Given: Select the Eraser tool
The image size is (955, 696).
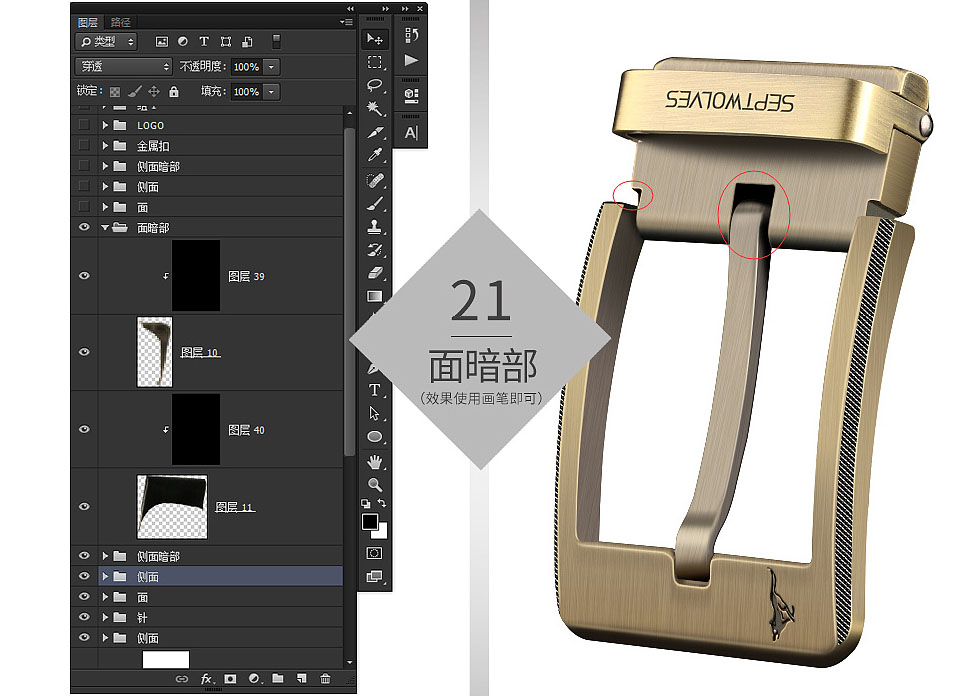Looking at the screenshot, I should click(375, 273).
